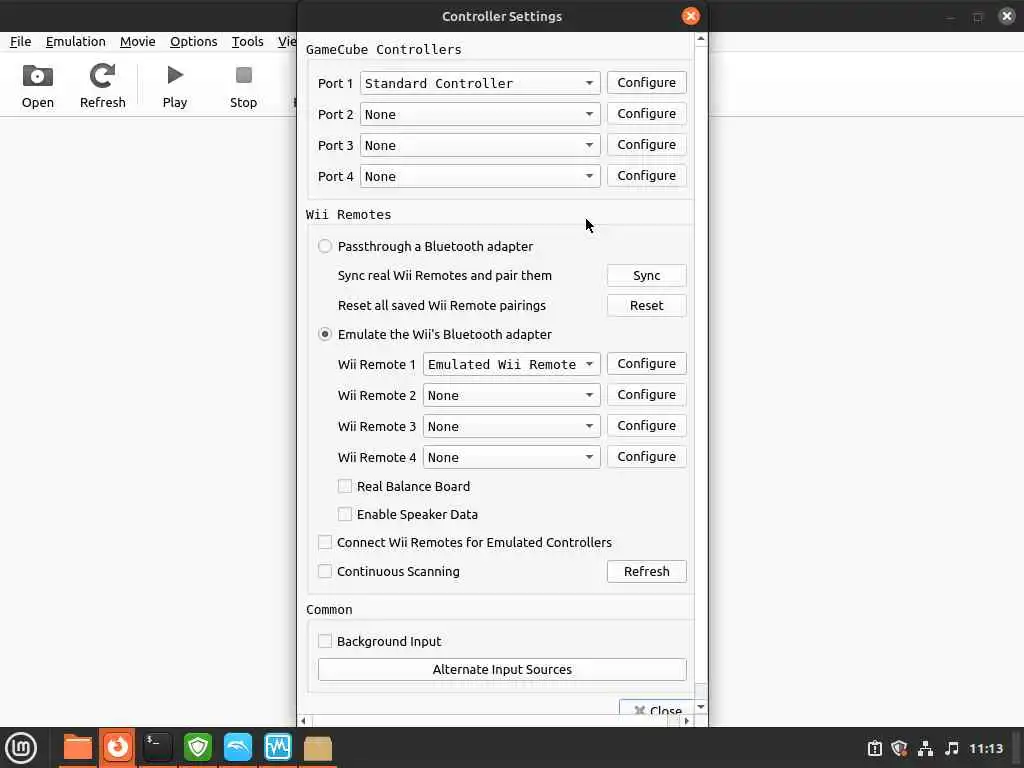Toggle Background Input checkbox

[325, 641]
